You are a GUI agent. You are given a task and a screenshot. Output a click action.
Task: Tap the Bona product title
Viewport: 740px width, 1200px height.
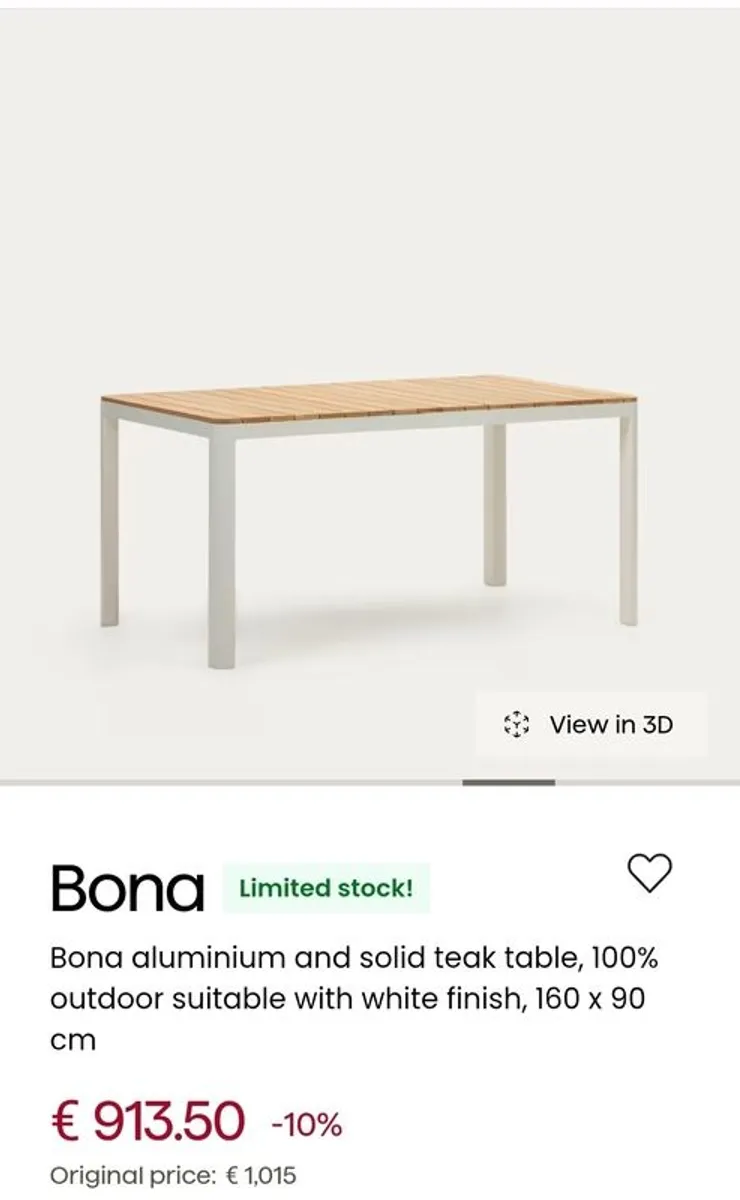pyautogui.click(x=127, y=888)
